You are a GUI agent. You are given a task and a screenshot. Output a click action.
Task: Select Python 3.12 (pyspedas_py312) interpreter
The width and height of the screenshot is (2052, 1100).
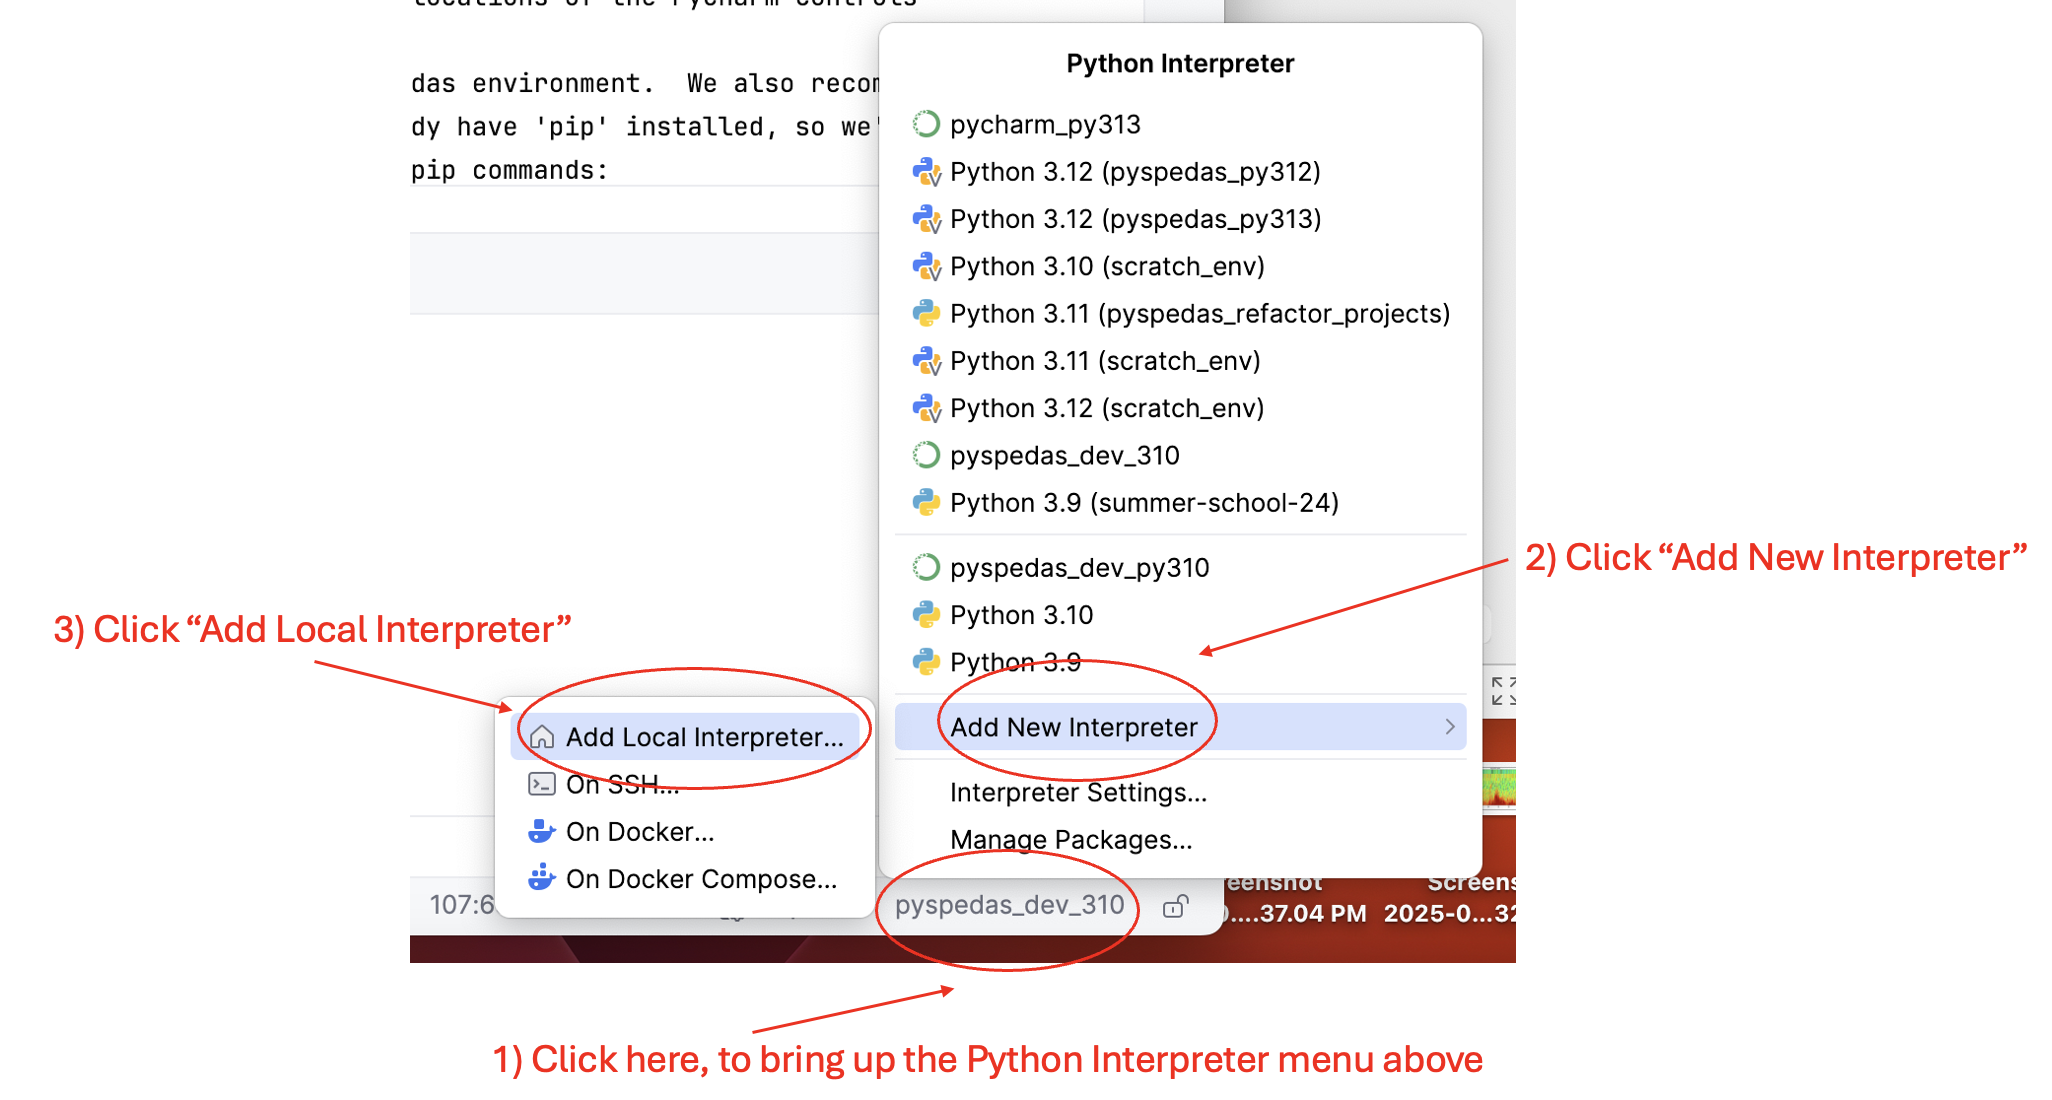click(1180, 172)
